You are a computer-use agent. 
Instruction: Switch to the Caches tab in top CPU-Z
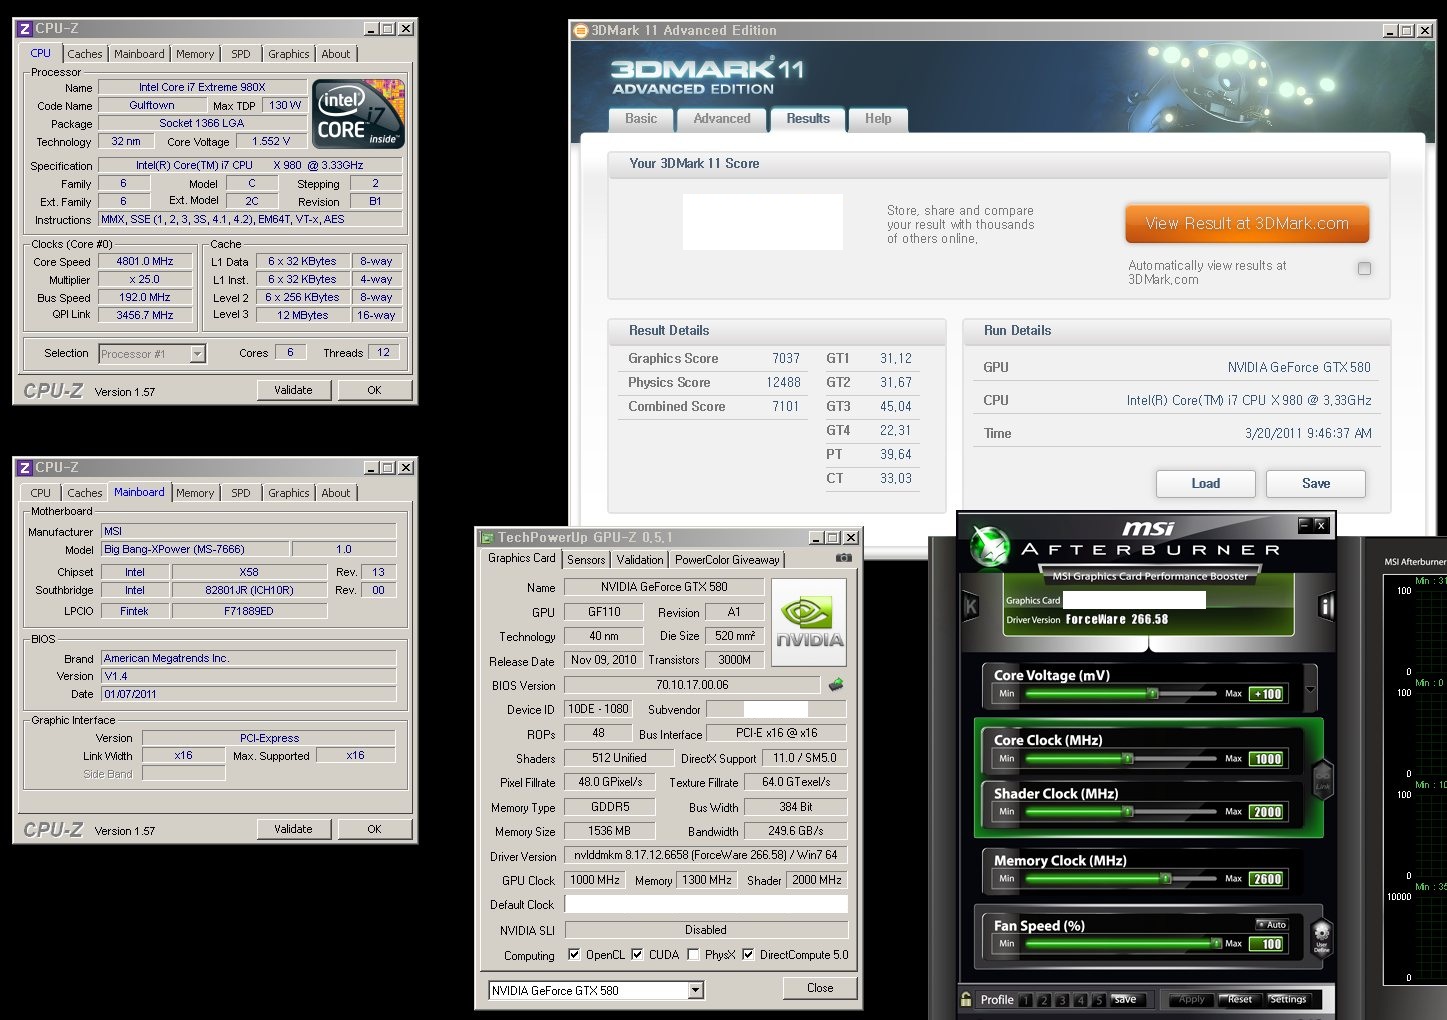point(84,54)
